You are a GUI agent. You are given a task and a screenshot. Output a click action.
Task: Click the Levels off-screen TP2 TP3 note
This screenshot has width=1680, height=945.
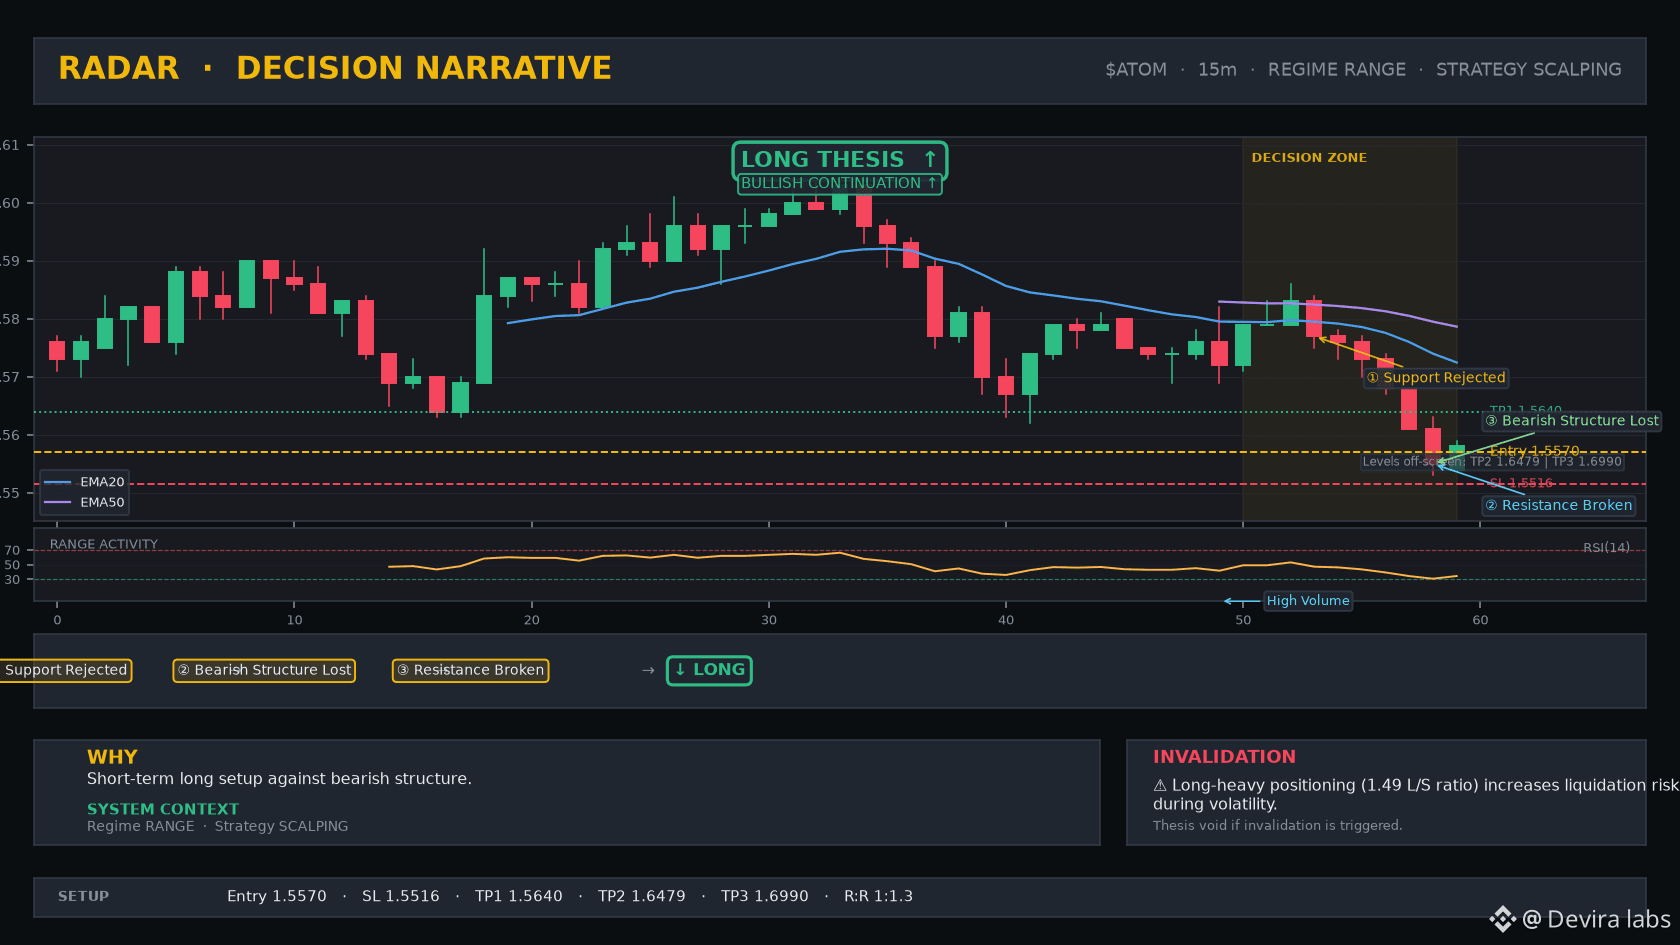point(1492,462)
